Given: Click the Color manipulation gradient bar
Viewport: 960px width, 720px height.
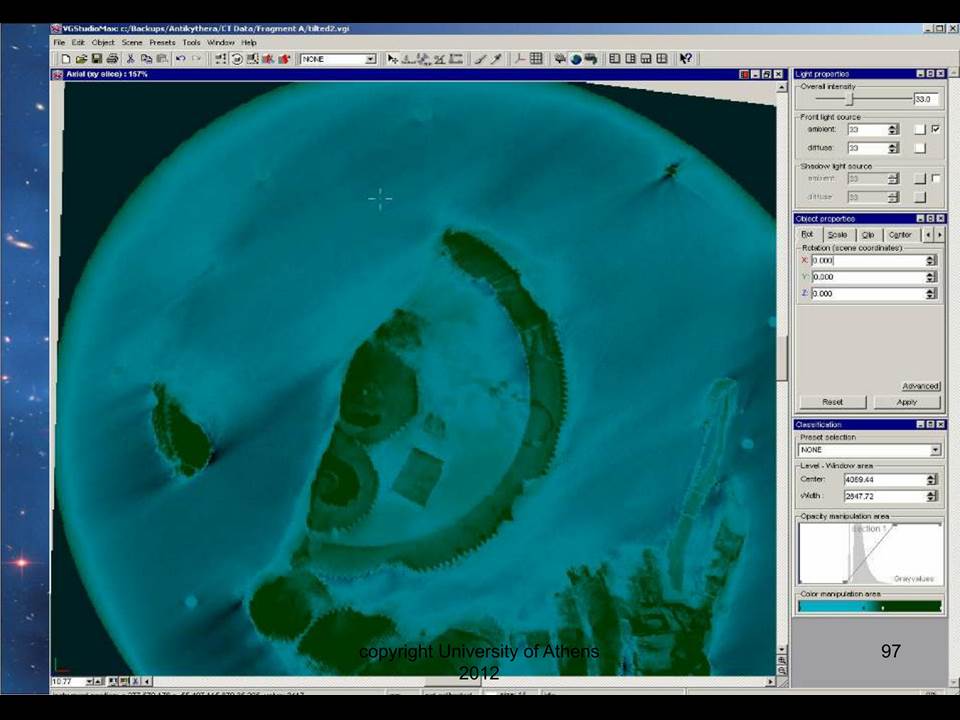Looking at the screenshot, I should coord(869,607).
